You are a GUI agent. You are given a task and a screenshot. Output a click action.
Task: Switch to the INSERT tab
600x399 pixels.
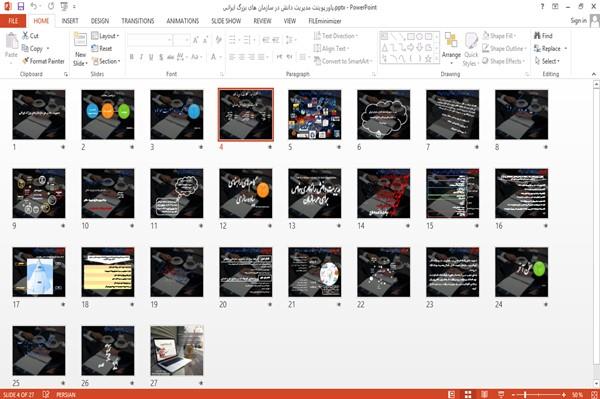click(x=70, y=21)
